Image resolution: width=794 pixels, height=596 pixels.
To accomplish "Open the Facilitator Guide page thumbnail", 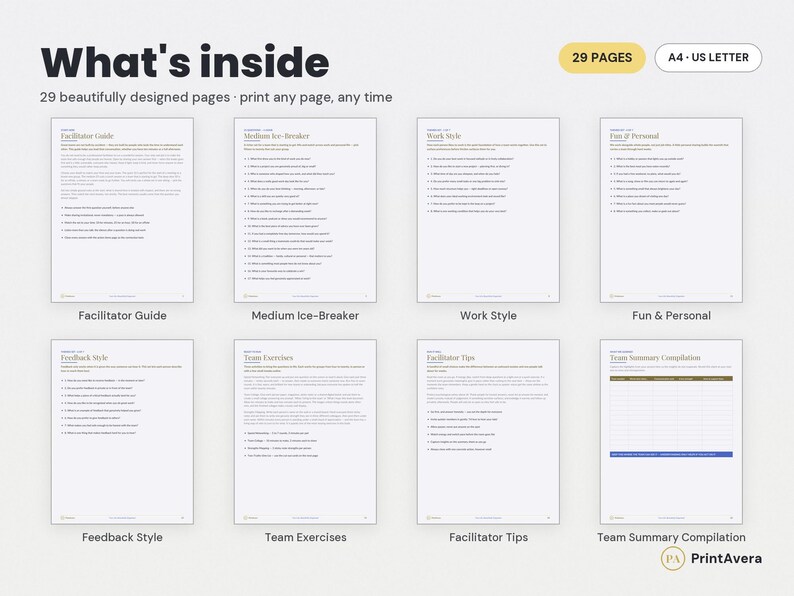I will click(x=122, y=210).
